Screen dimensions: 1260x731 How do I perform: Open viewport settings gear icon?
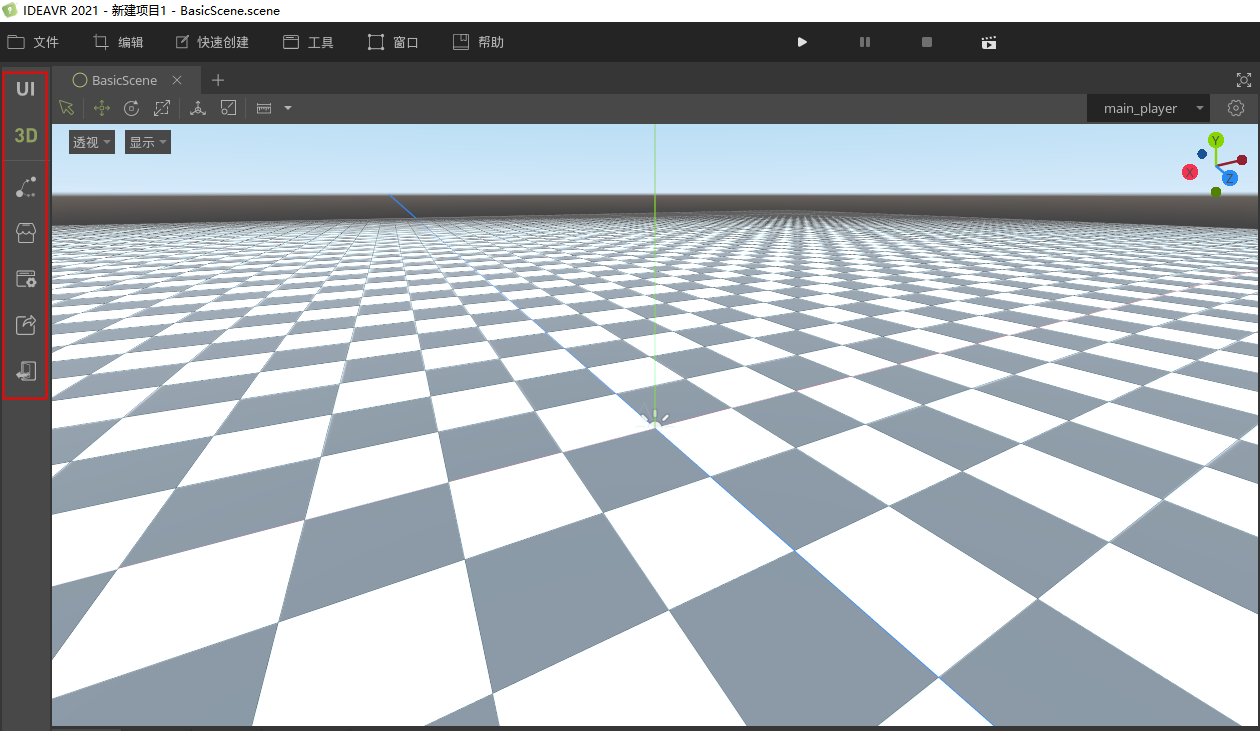[1236, 108]
